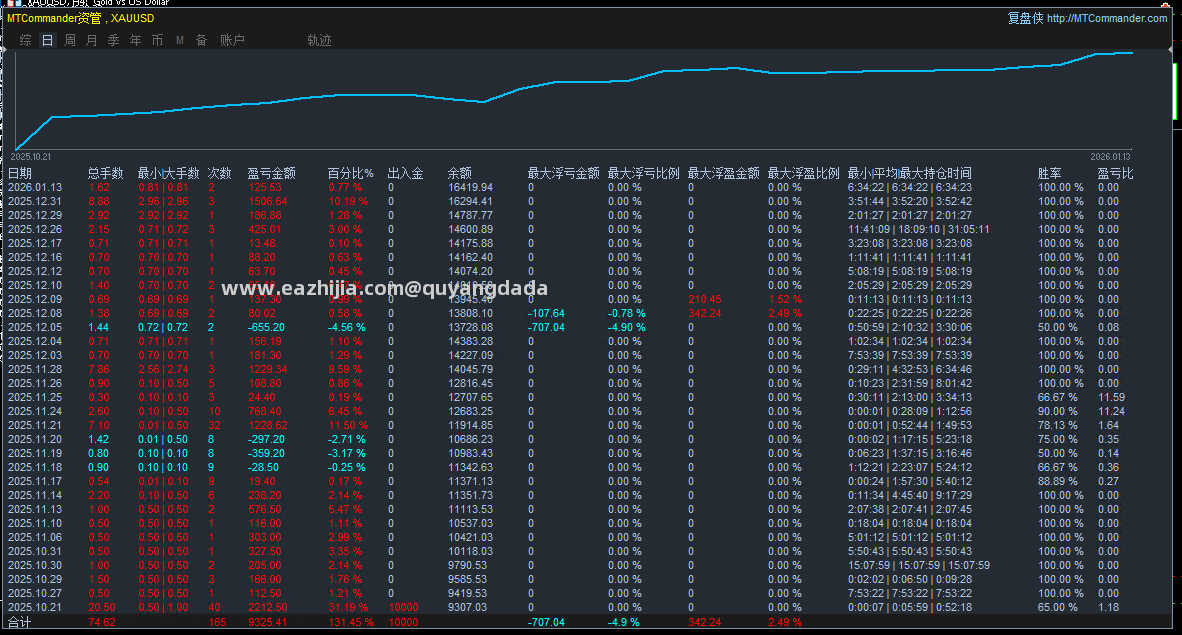Click the -107.64 floating loss value

point(547,314)
